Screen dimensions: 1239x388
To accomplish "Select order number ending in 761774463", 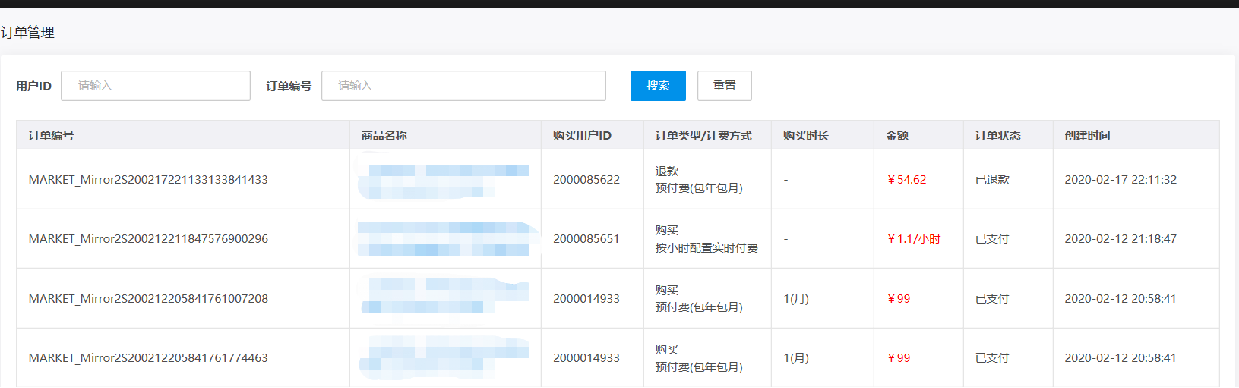I will [148, 357].
